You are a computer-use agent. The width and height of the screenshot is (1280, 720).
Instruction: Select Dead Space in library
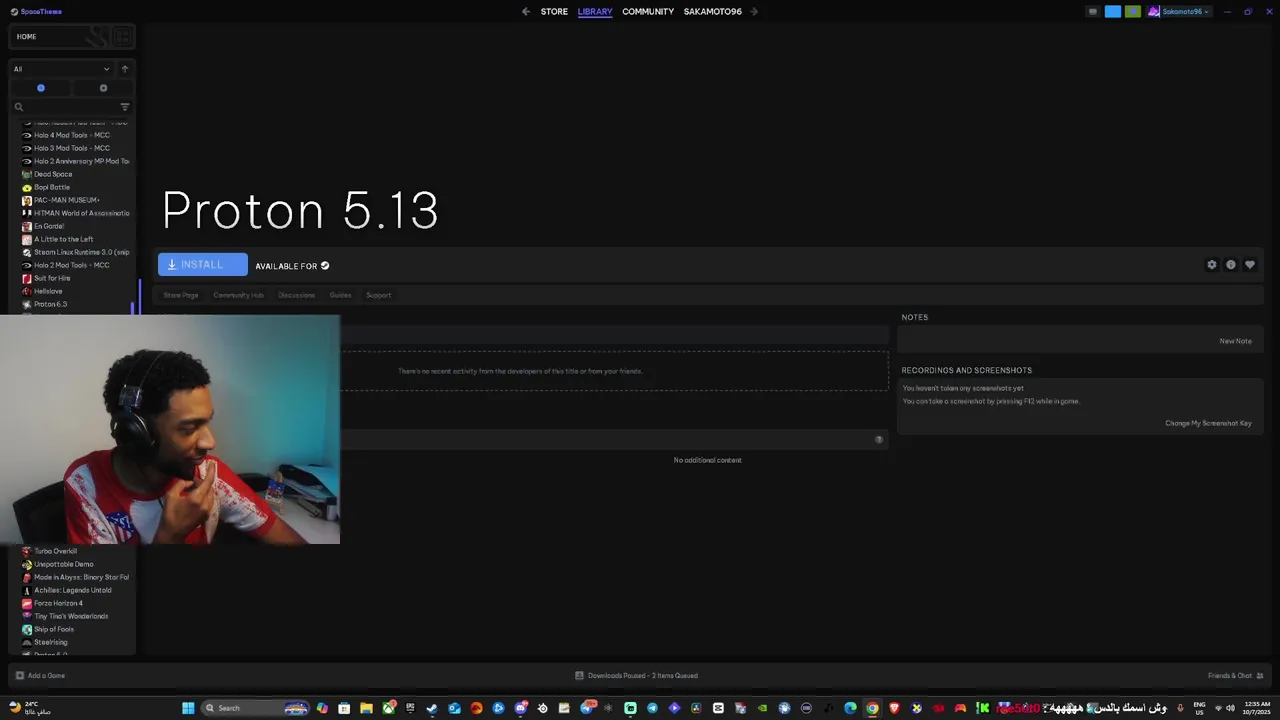tap(52, 174)
